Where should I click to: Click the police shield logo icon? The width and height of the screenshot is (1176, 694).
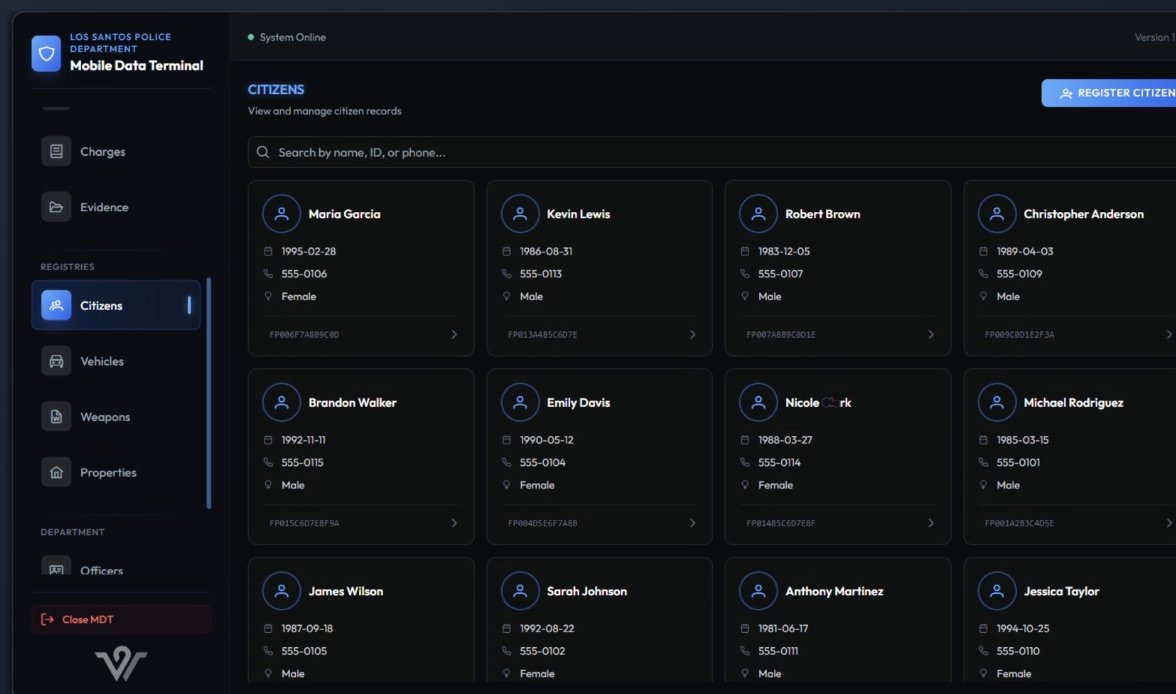[x=46, y=53]
